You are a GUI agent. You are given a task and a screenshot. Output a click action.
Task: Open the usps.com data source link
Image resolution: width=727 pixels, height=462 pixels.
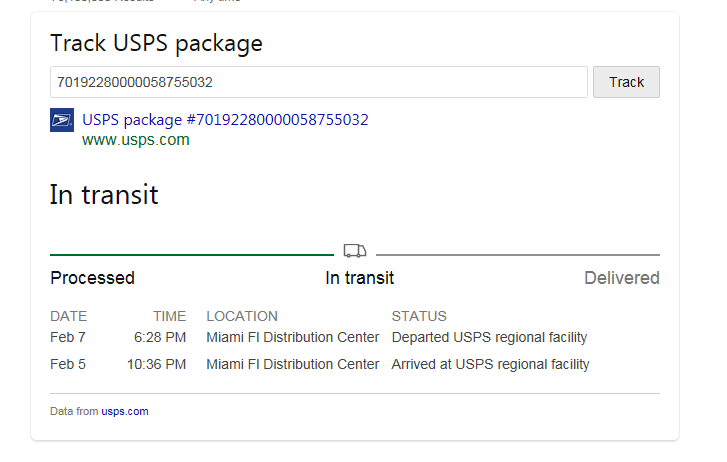125,411
